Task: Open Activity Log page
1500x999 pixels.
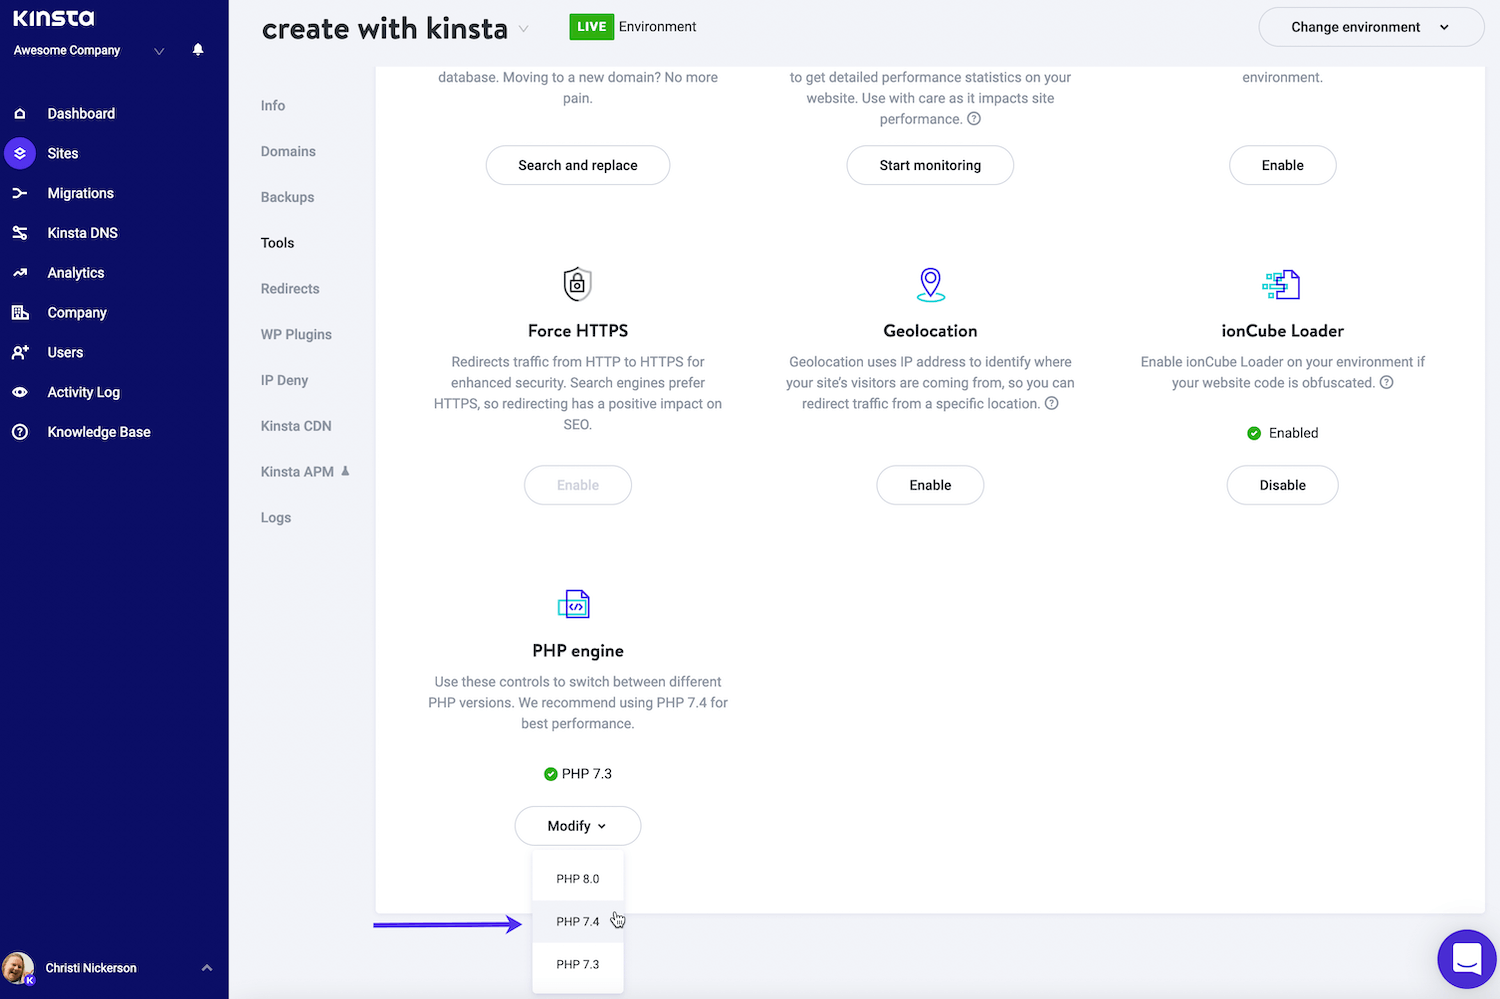Action: pyautogui.click(x=84, y=392)
